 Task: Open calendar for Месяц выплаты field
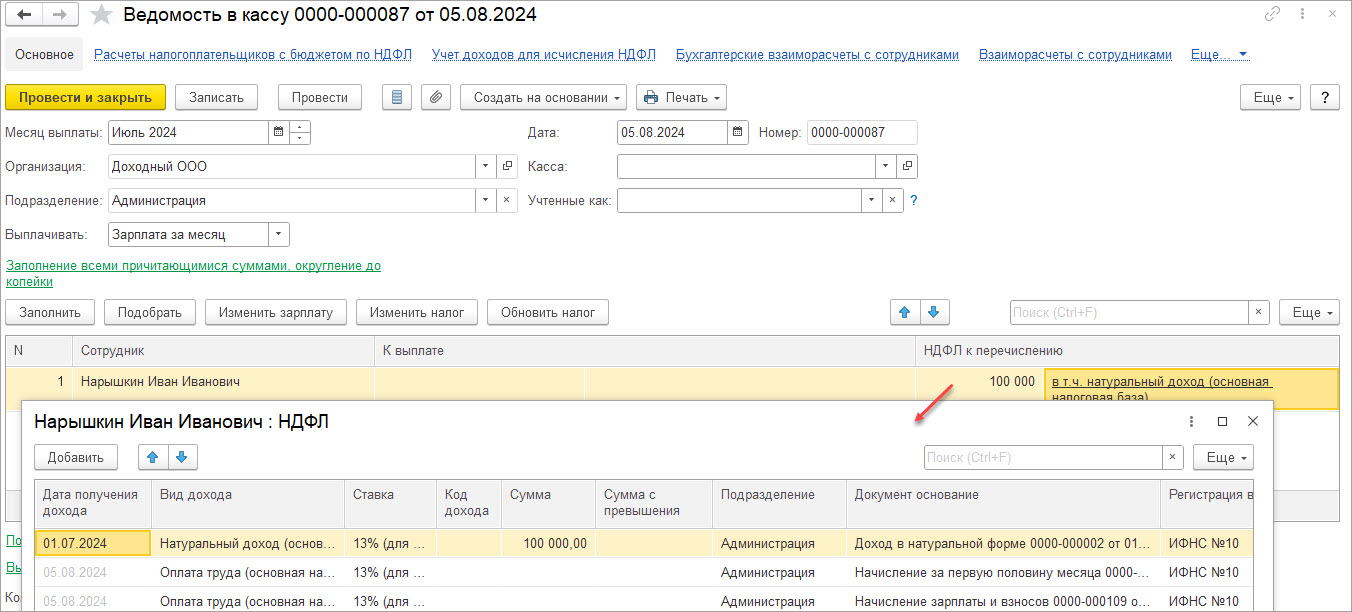(278, 132)
